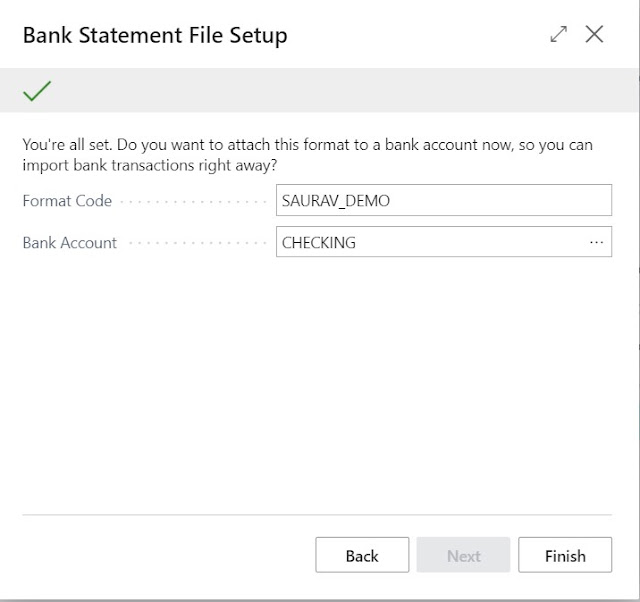The image size is (640, 602).
Task: Click the empty area below Bank Account
Action: 317,384
